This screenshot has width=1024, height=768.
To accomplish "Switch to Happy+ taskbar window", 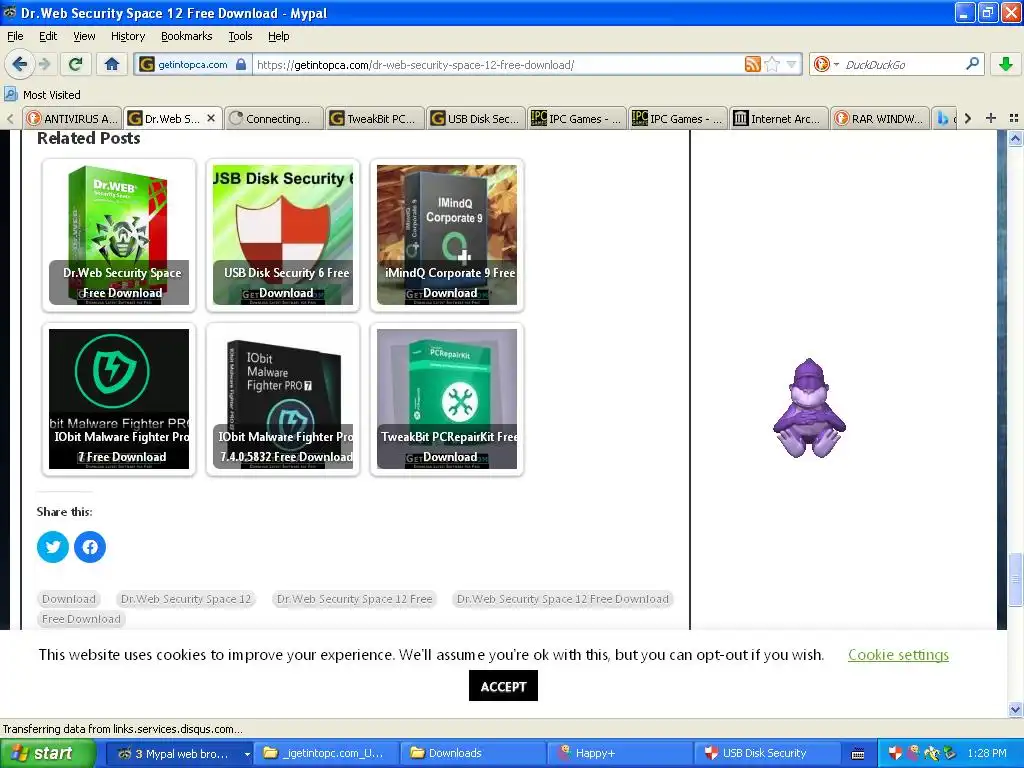I will coord(620,754).
